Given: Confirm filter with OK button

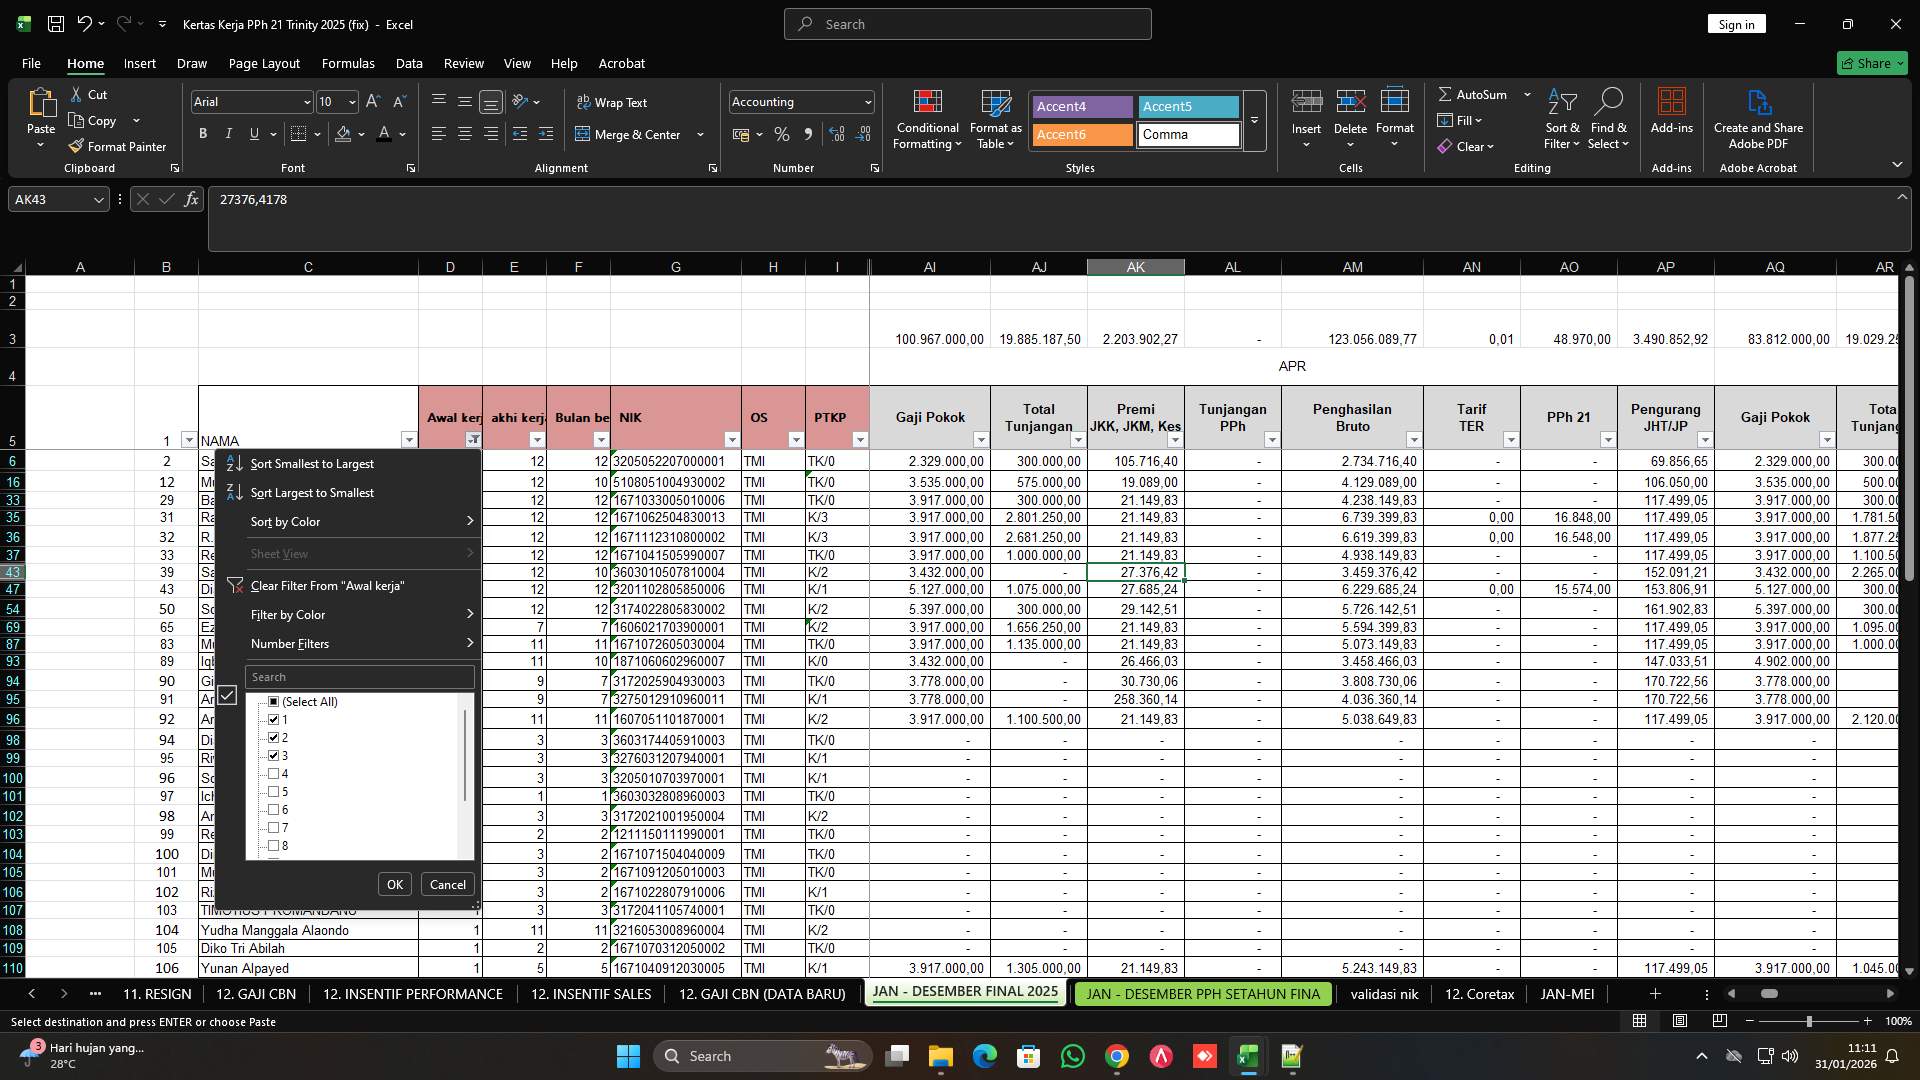Looking at the screenshot, I should 394,884.
